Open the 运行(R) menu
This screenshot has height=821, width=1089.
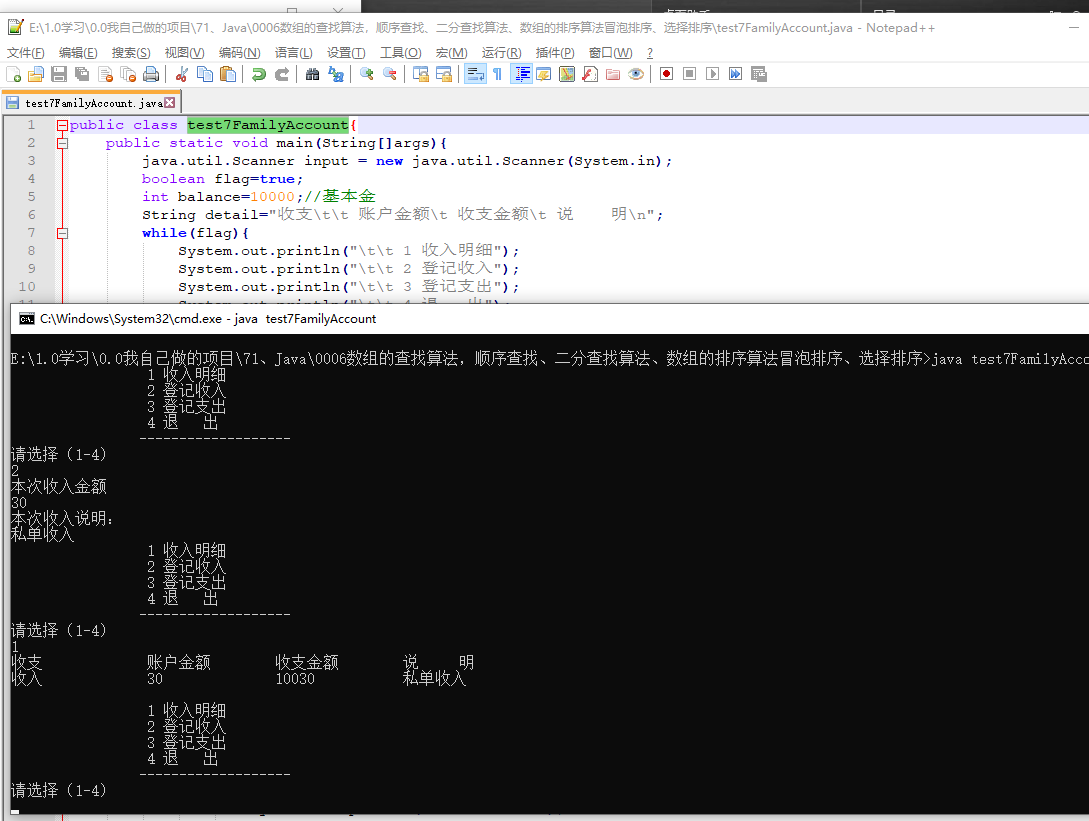pos(501,53)
